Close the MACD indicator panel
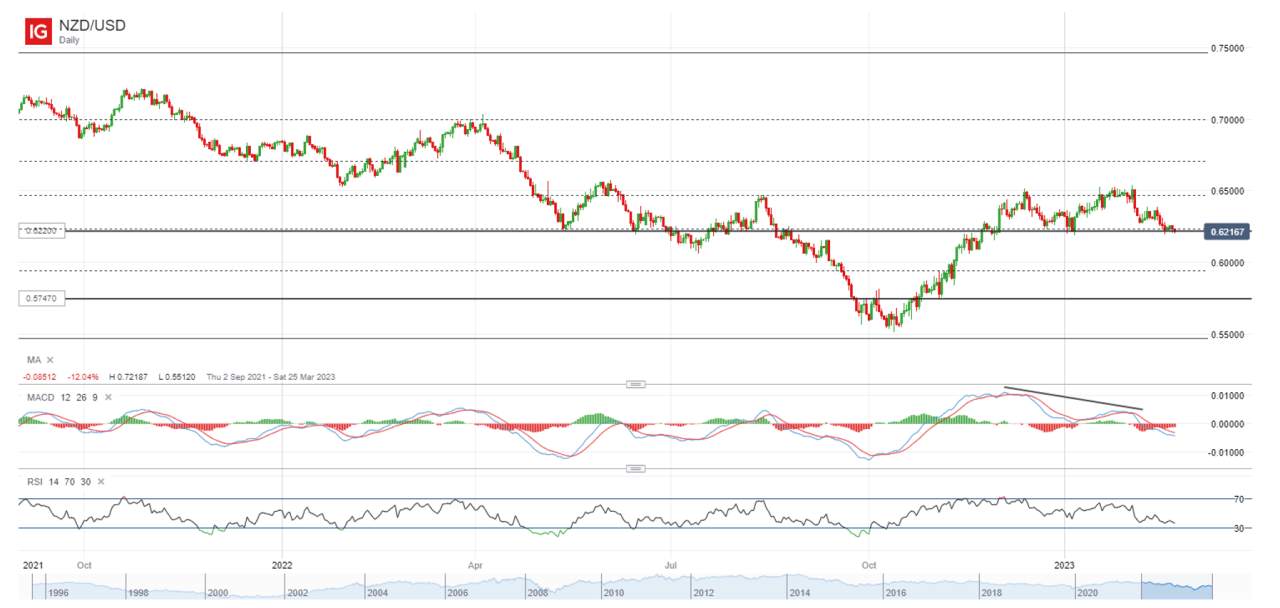Screen dimensions: 1280x608 click(107, 397)
